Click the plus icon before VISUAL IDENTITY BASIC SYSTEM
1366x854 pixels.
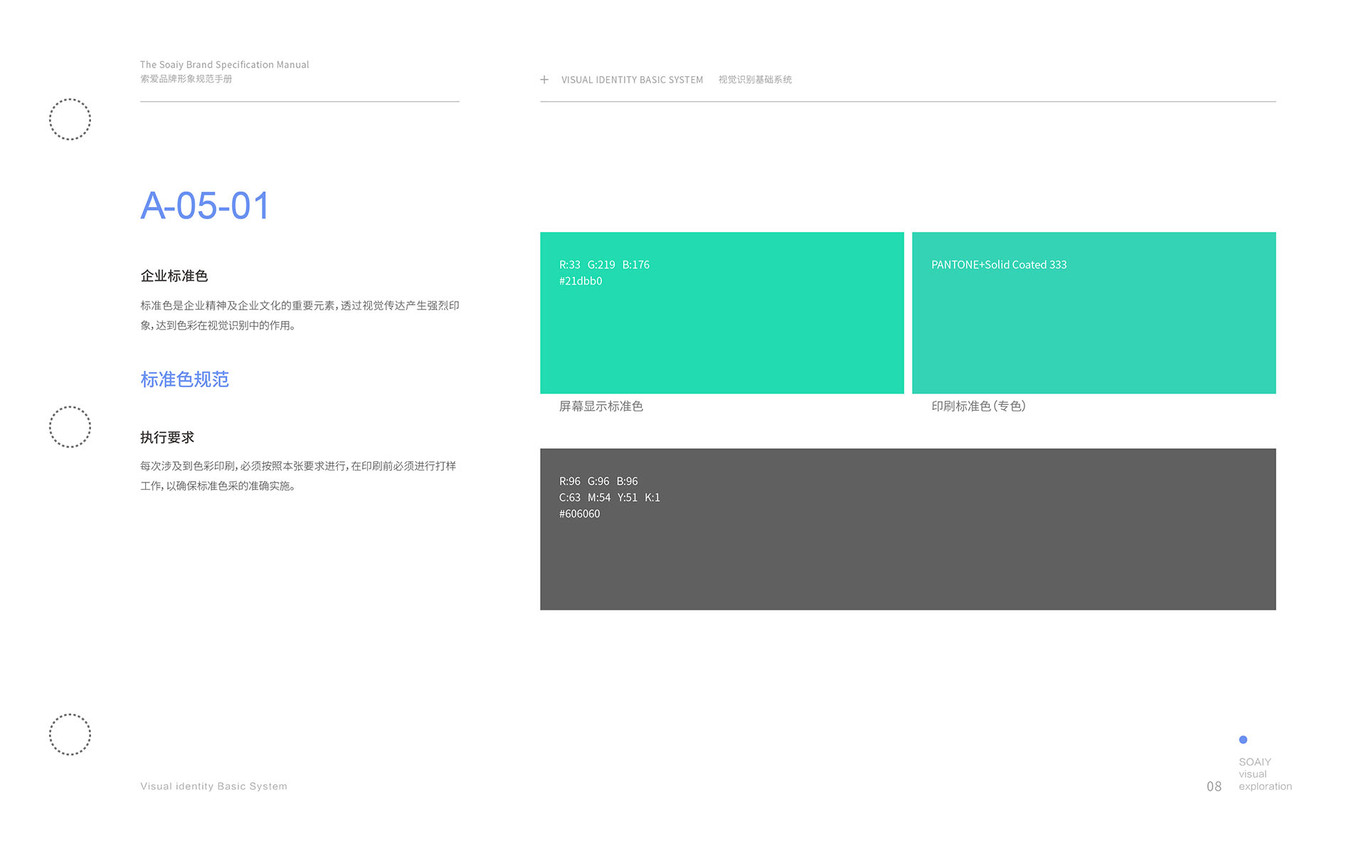tap(544, 79)
